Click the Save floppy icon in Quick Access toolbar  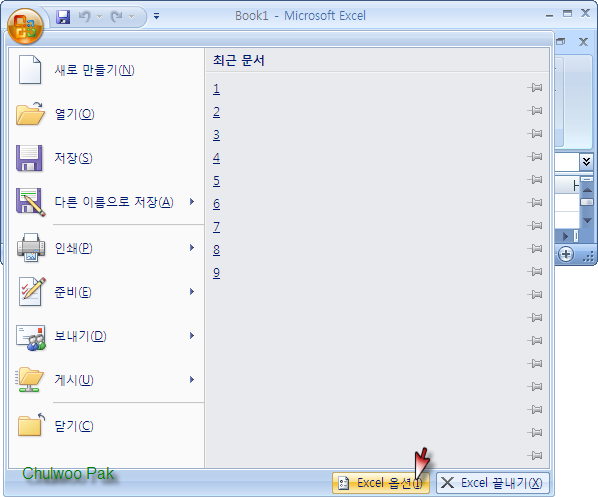[63, 17]
